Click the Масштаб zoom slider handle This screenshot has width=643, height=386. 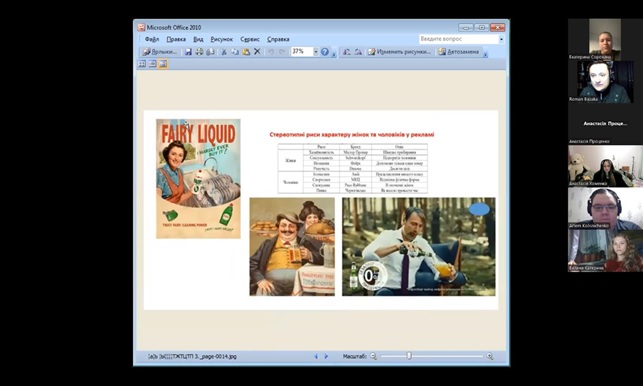(409, 356)
